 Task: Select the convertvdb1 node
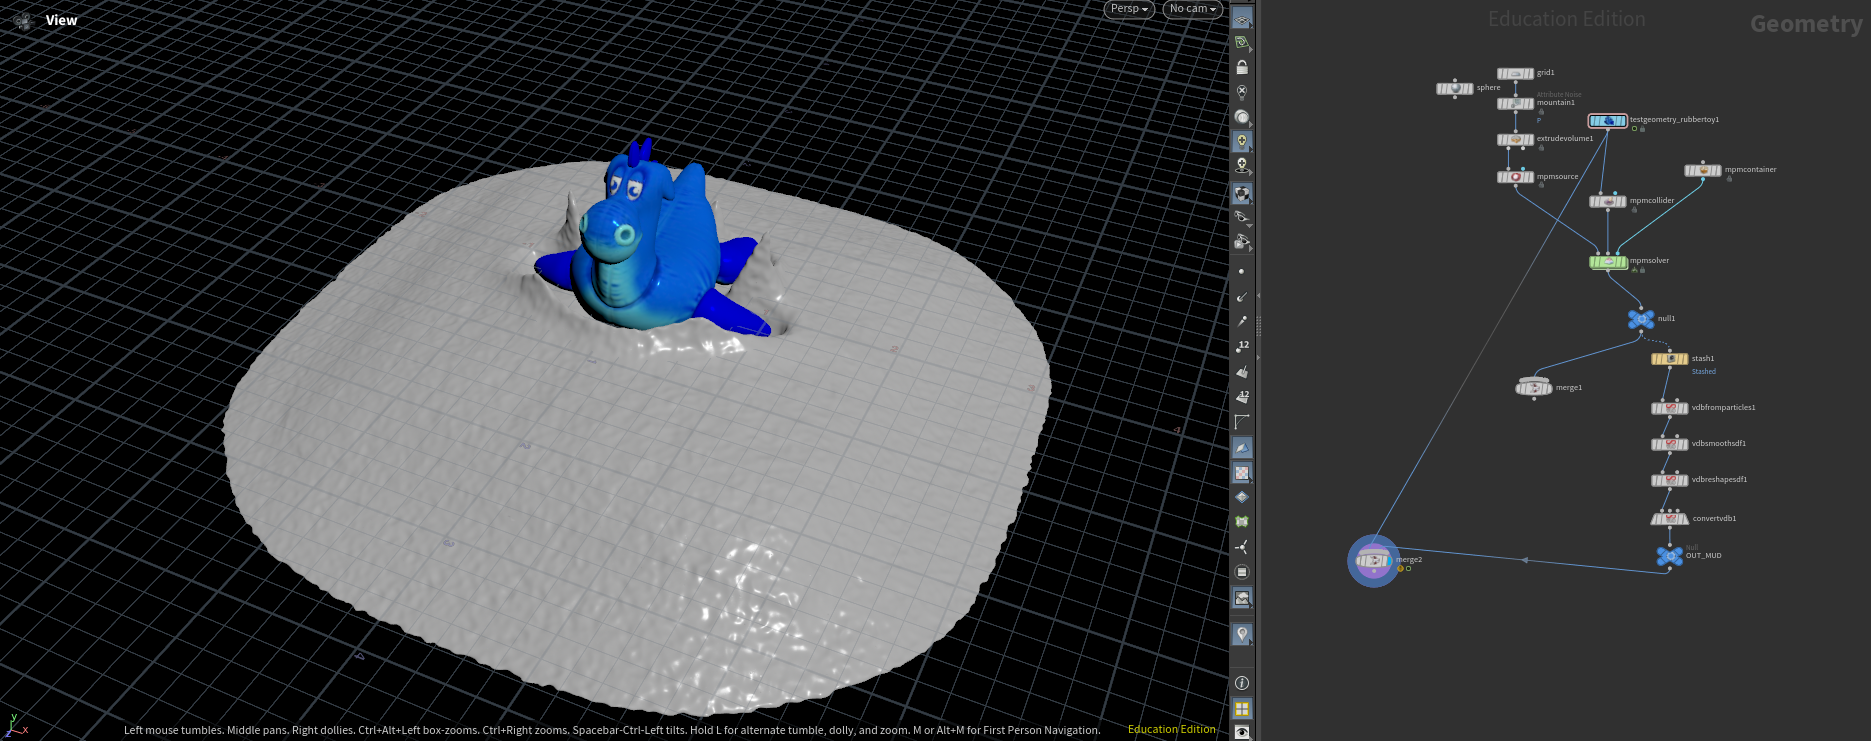click(1669, 519)
